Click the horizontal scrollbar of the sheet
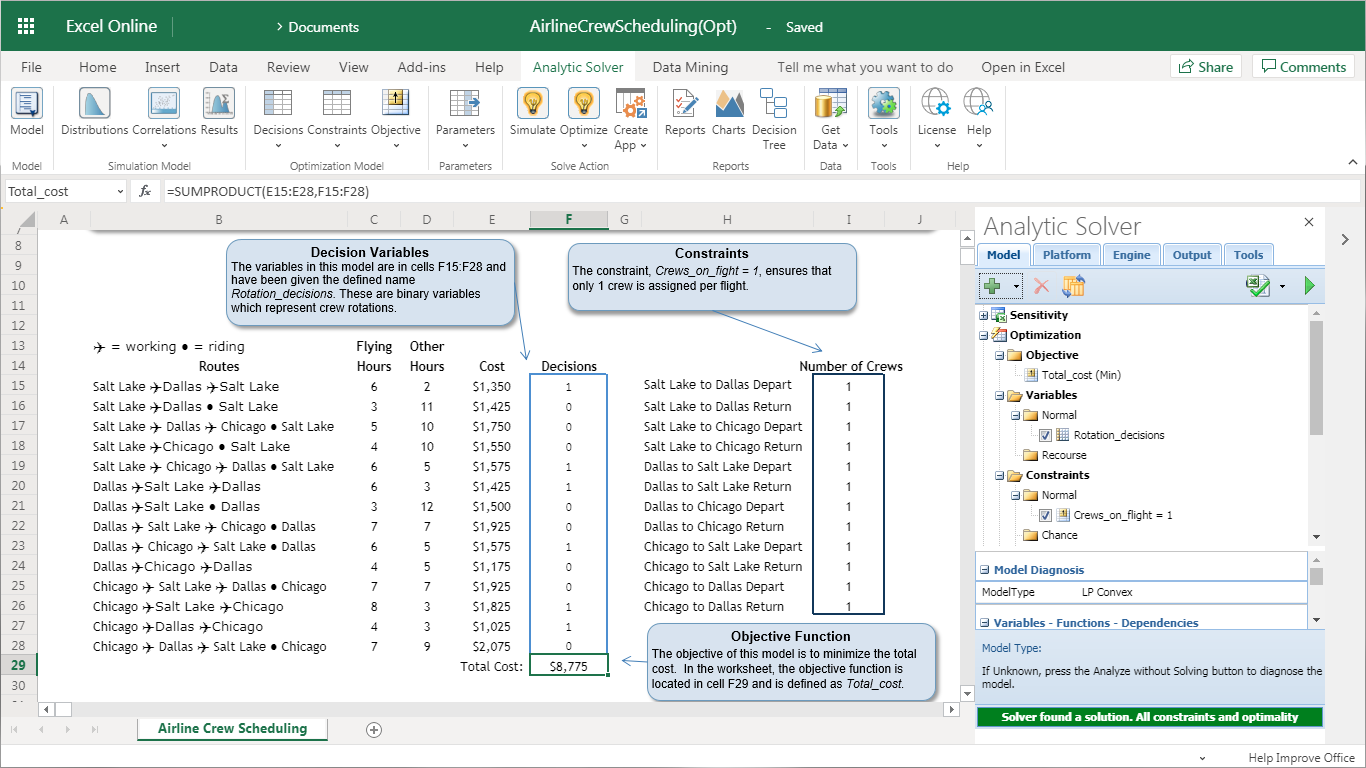This screenshot has height=768, width=1366. click(500, 709)
